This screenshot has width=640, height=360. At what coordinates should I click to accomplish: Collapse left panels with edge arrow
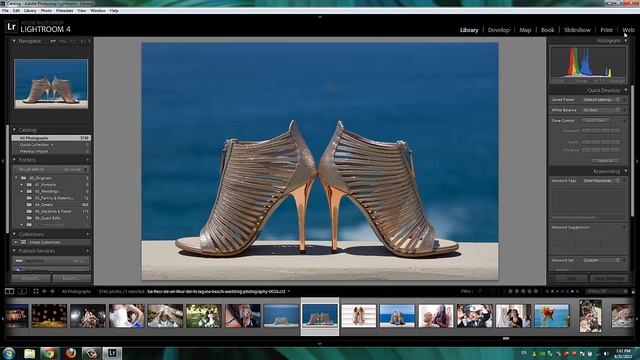[x=2, y=161]
